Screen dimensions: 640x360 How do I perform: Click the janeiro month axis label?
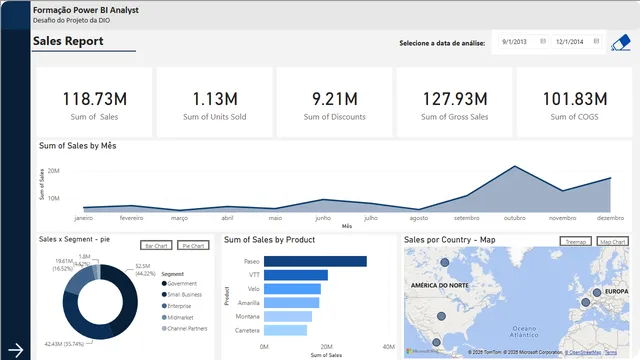click(x=83, y=218)
